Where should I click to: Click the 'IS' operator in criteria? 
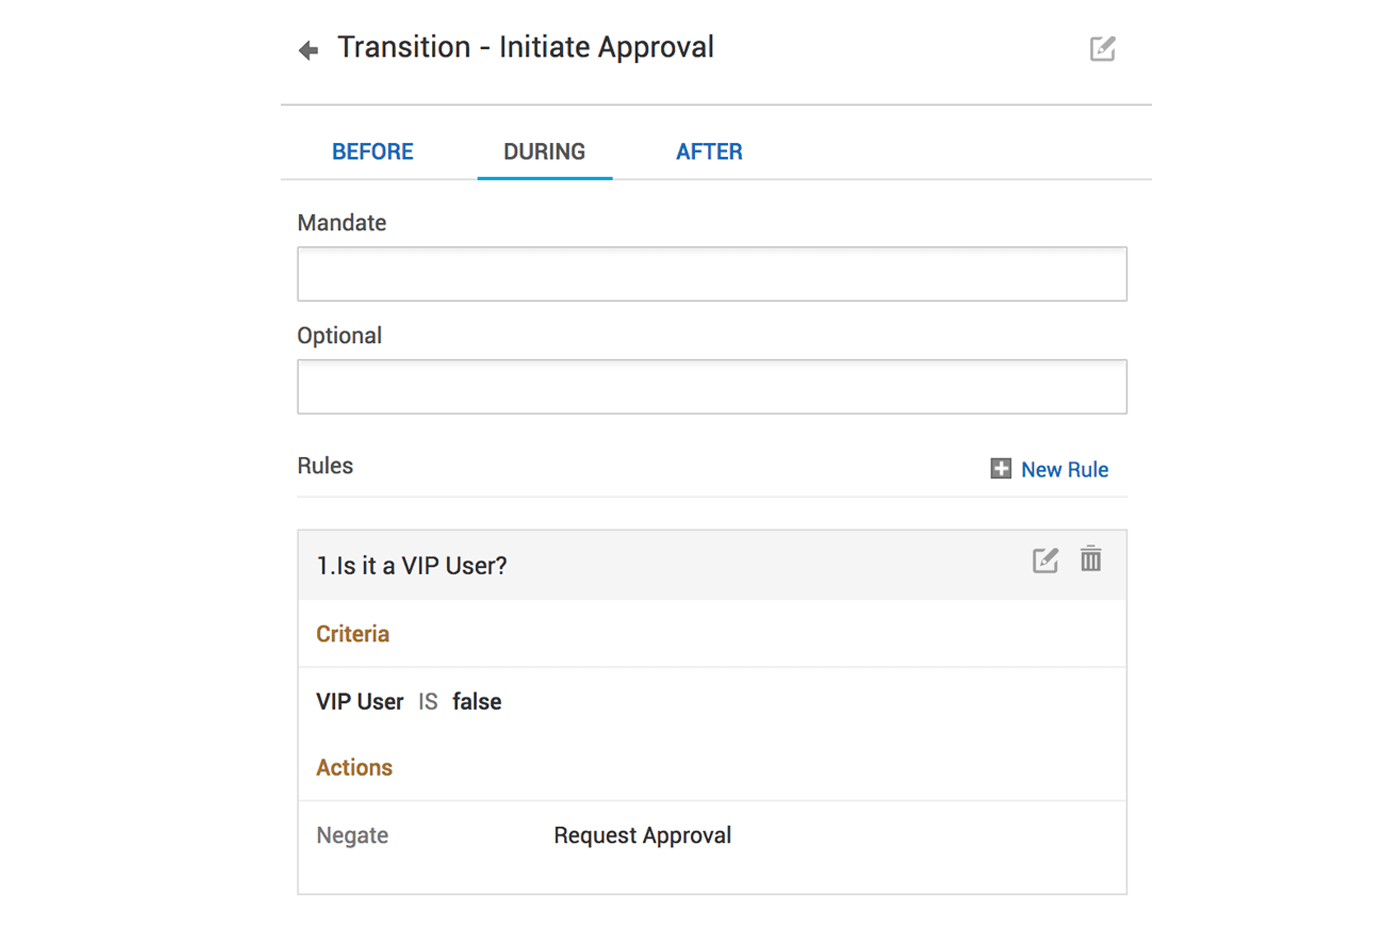pyautogui.click(x=428, y=702)
